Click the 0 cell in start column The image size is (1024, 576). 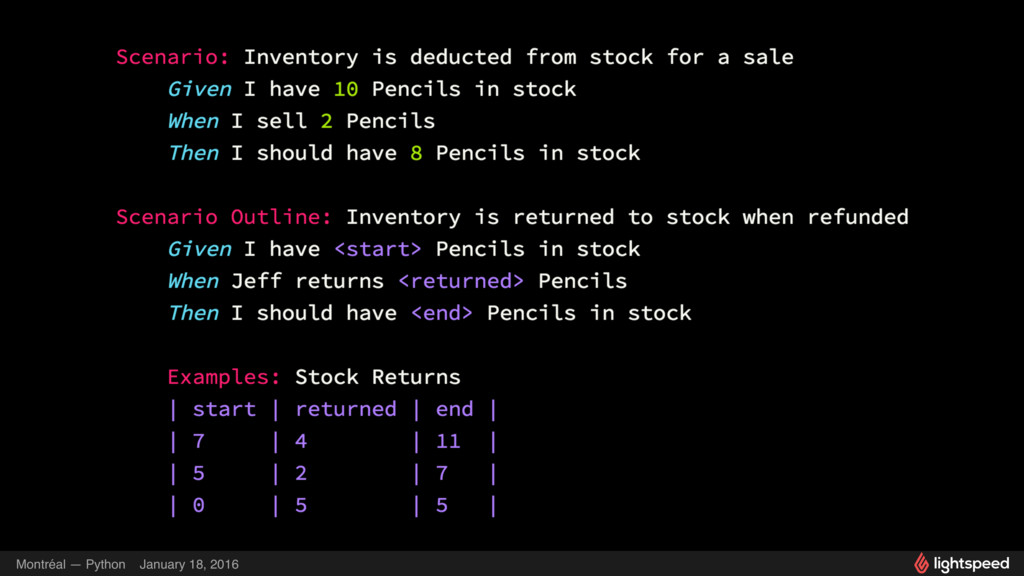click(x=199, y=505)
